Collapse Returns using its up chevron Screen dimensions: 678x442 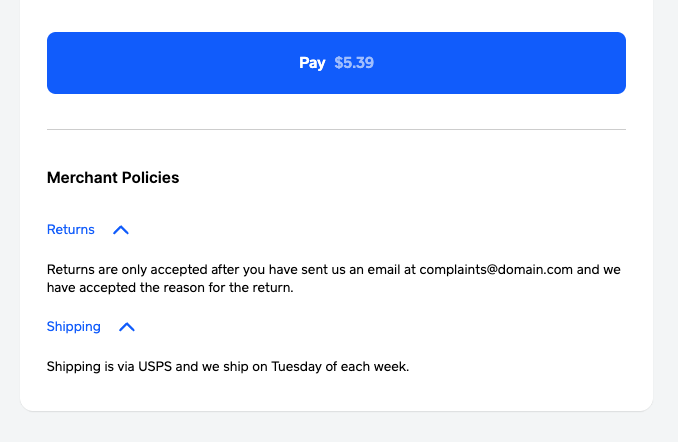tap(121, 230)
